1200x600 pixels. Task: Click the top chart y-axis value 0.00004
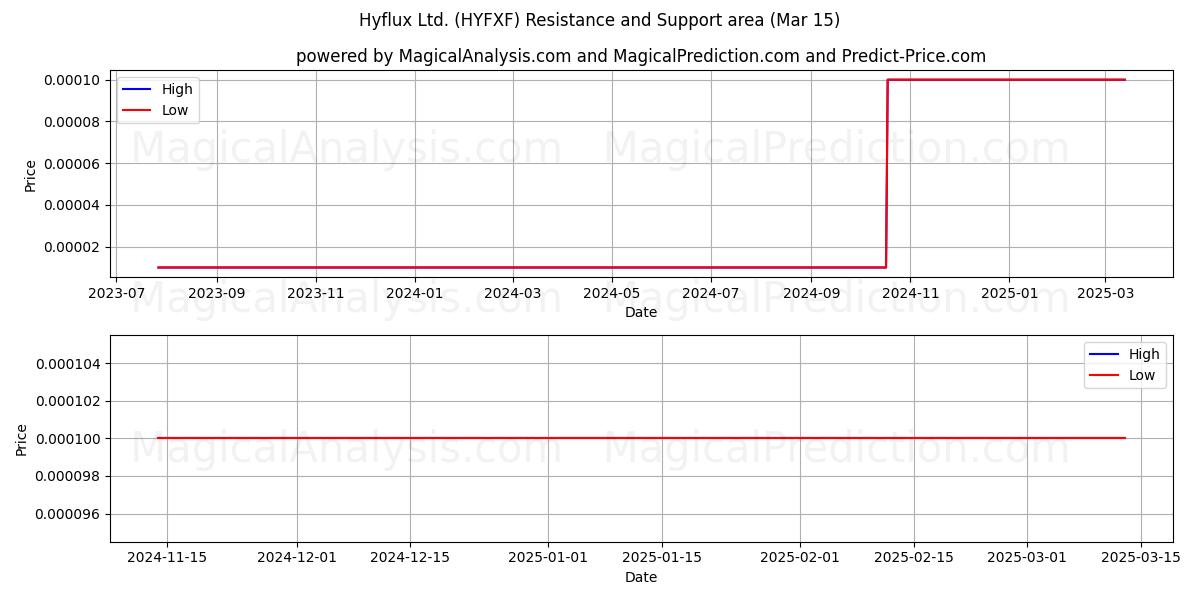click(x=72, y=206)
